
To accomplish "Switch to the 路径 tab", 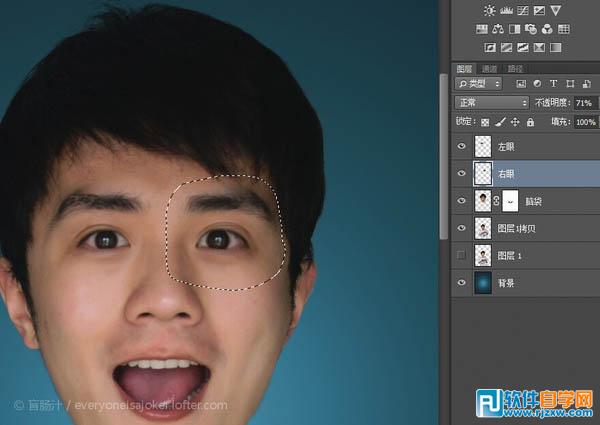I will 515,69.
